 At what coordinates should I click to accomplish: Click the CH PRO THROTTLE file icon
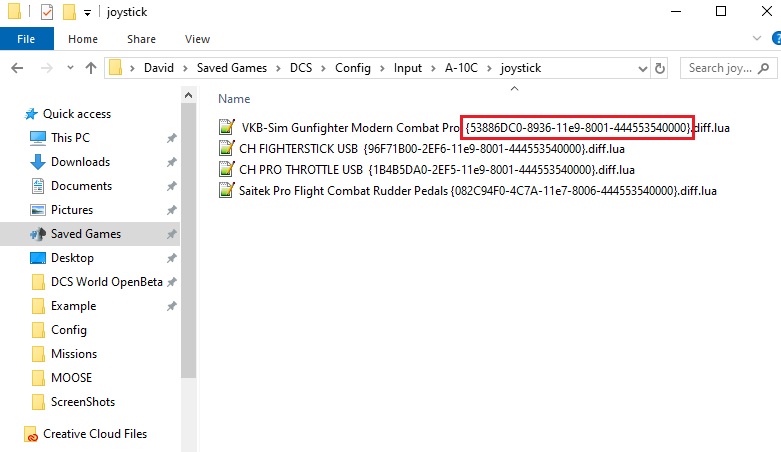click(227, 169)
